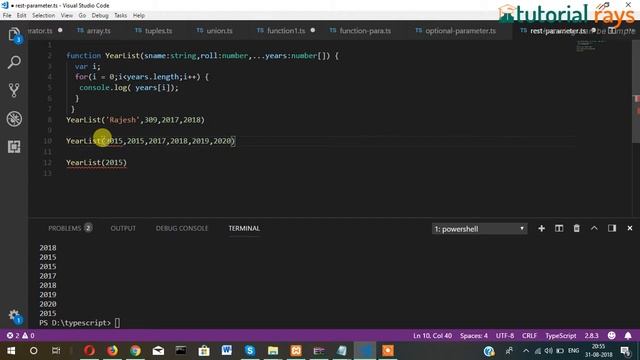Open the File menu
The image size is (640, 360).
[x=7, y=16]
